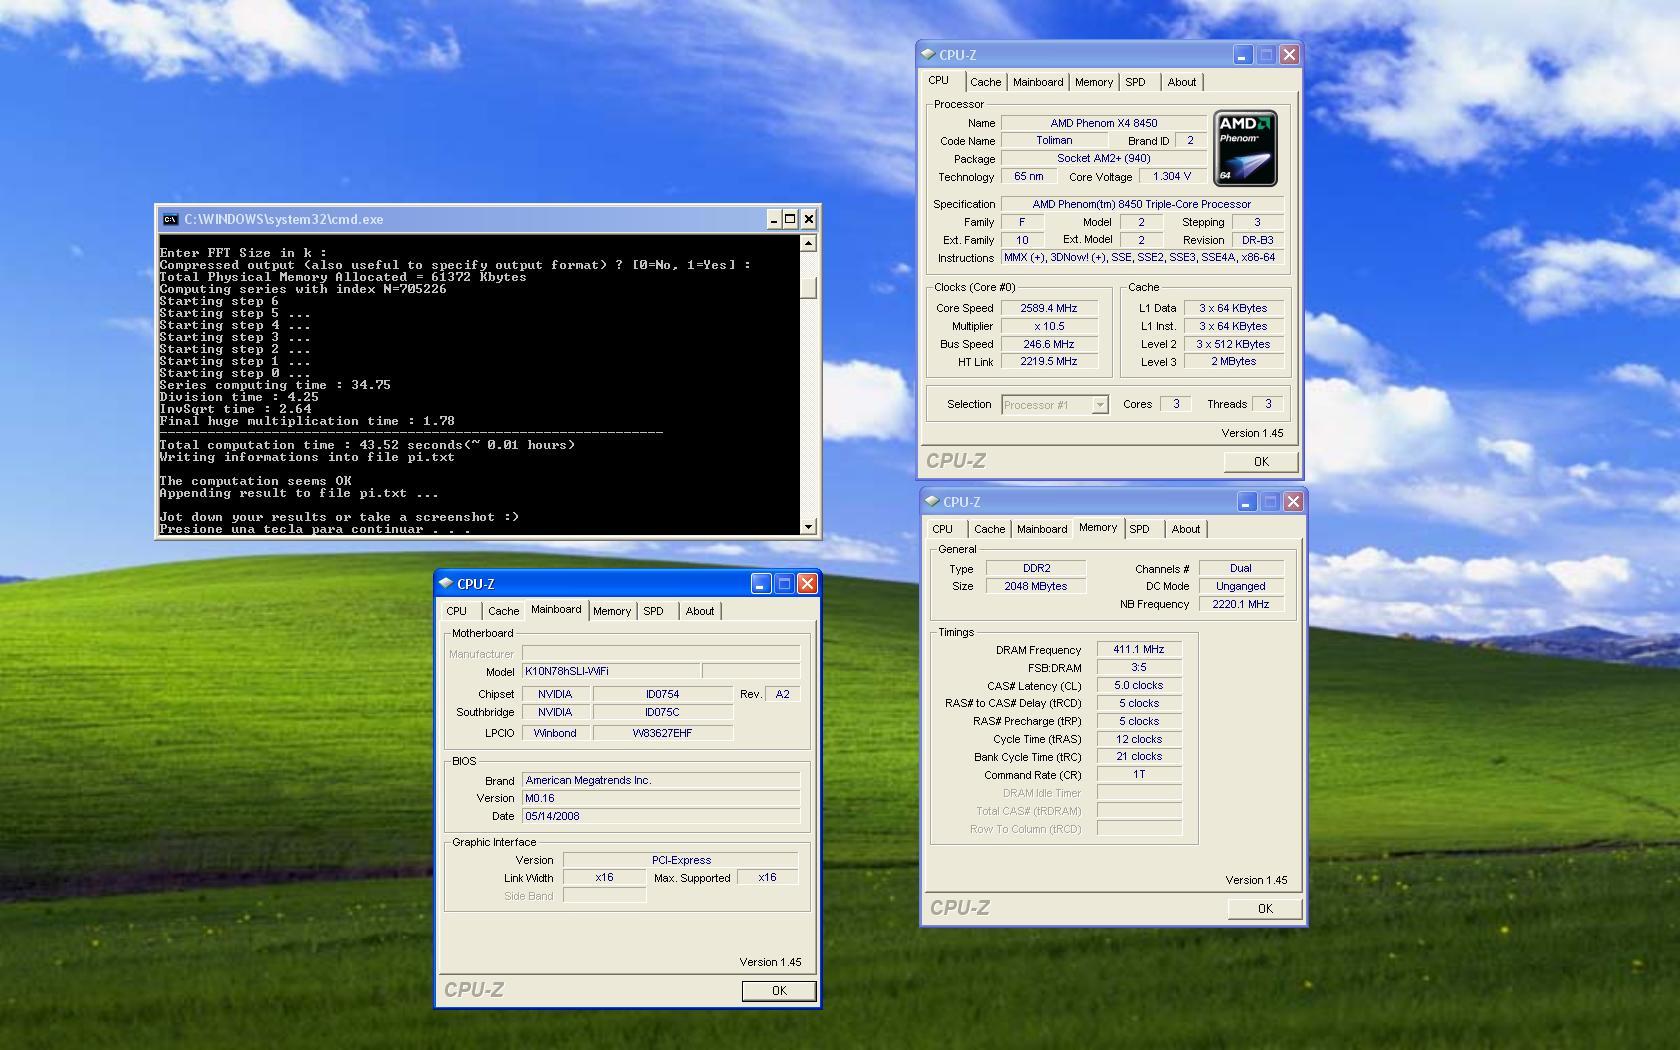Open Memory tab in Mainboard window
Viewport: 1680px width, 1050px height.
(612, 611)
